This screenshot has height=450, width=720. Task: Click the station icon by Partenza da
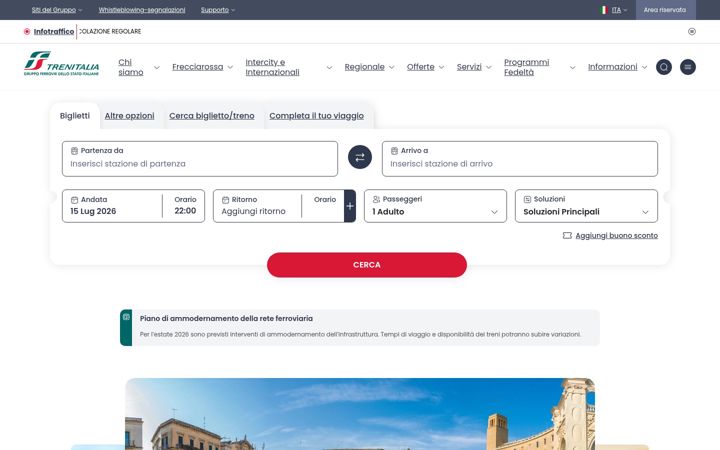point(74,151)
